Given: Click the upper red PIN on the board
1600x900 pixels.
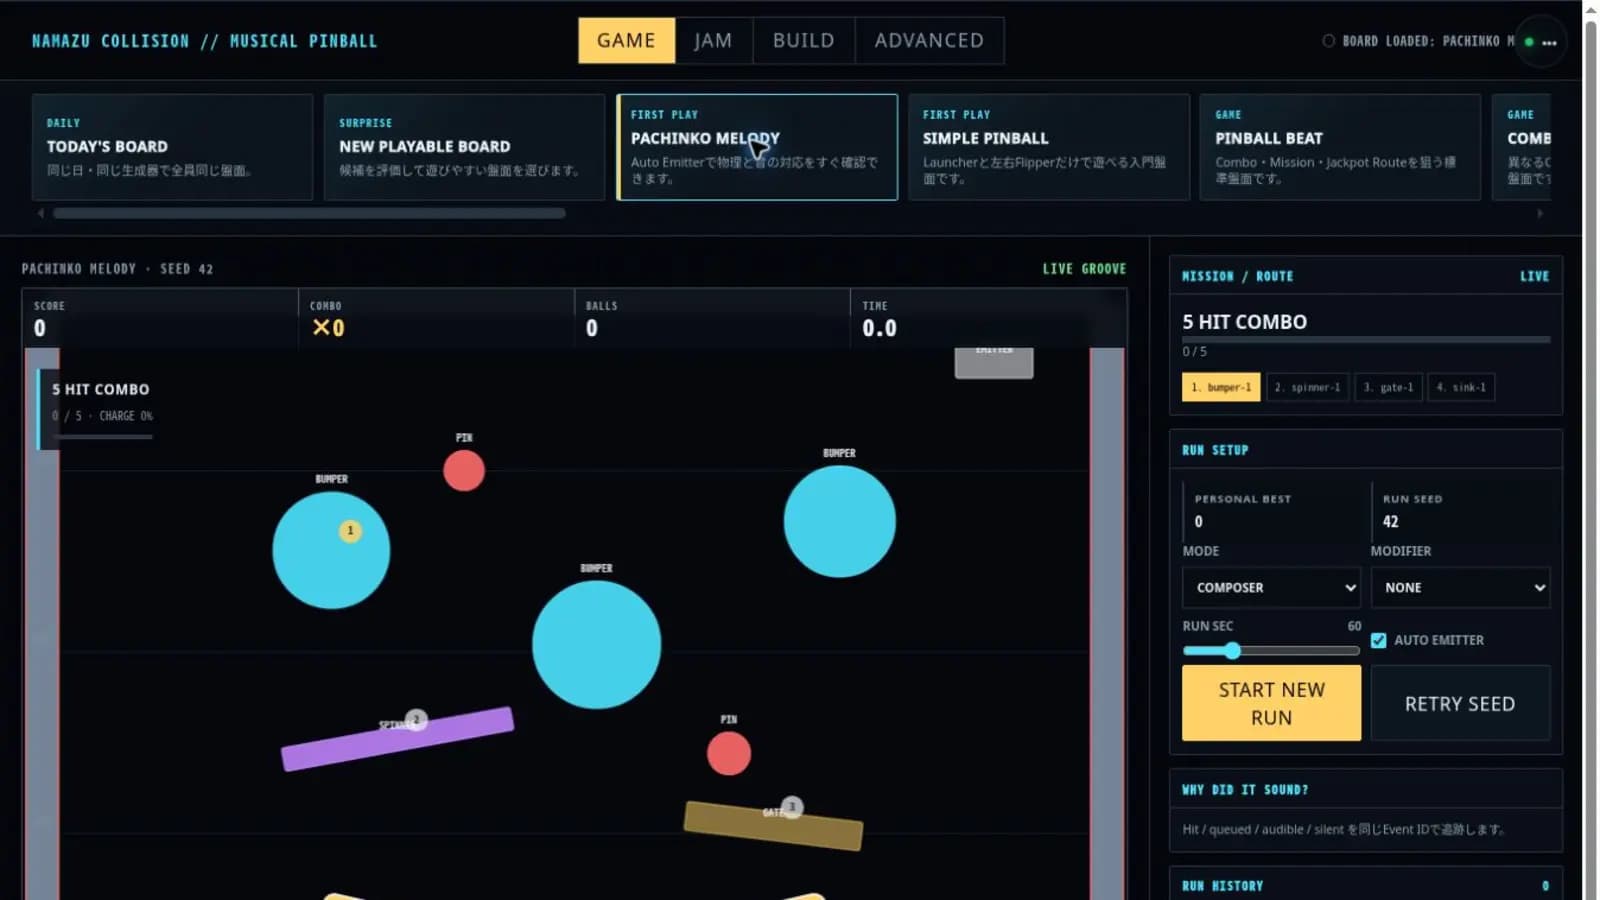Looking at the screenshot, I should (x=464, y=471).
